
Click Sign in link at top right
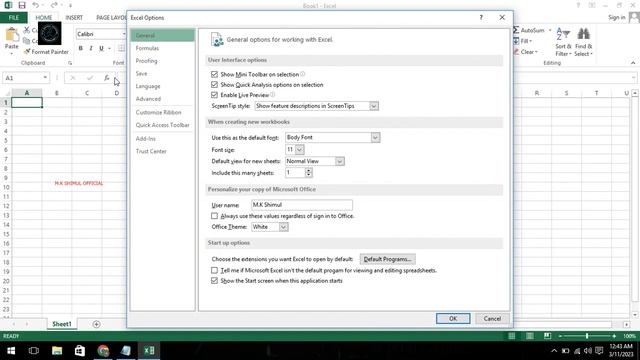[x=616, y=17]
